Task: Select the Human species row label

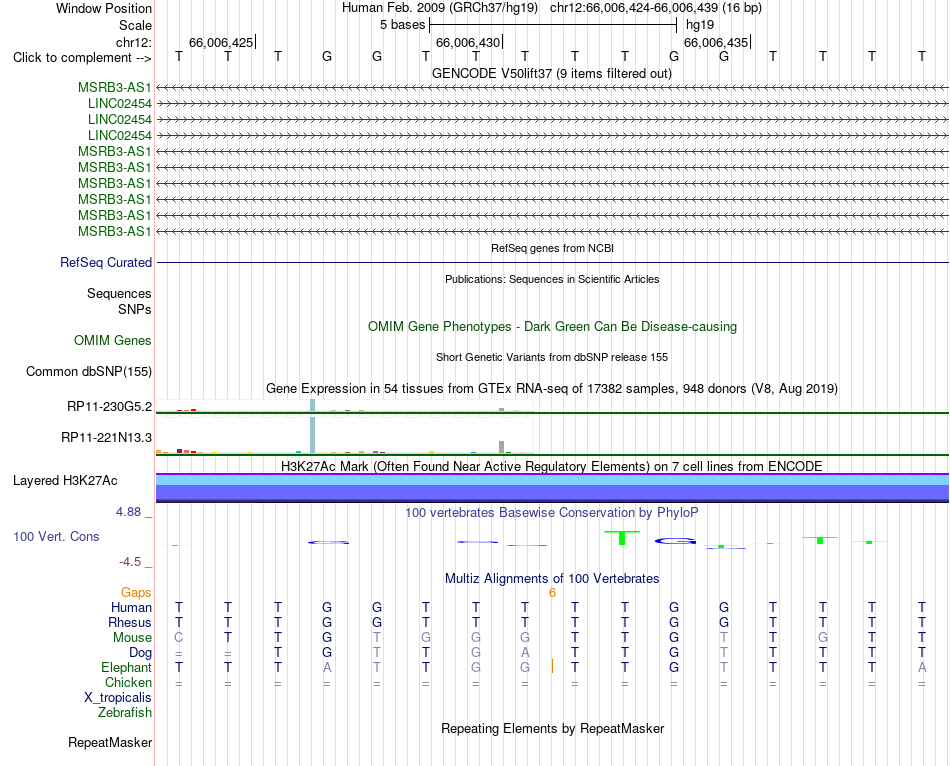Action: tap(131, 607)
